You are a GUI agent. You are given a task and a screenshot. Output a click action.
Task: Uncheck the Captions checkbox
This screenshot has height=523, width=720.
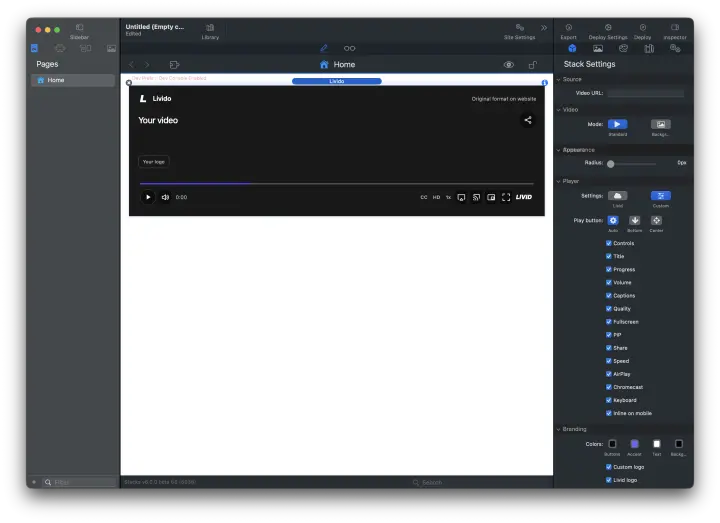click(608, 296)
